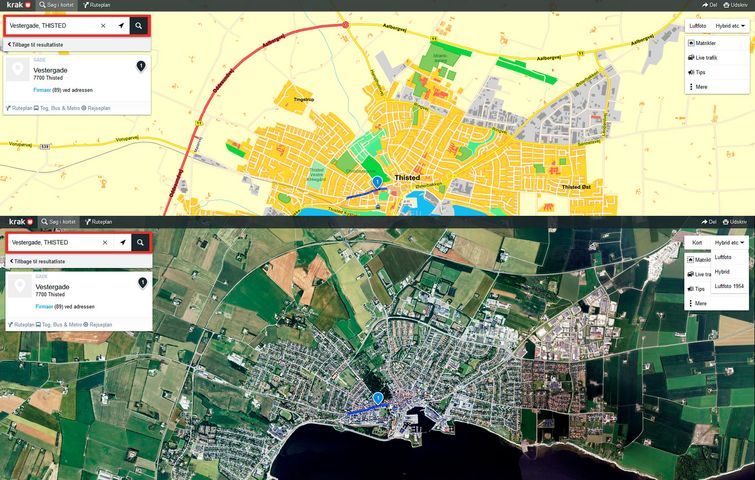This screenshot has height=480, width=755.
Task: Click the search magnifier button in the top map
Action: (x=139, y=25)
